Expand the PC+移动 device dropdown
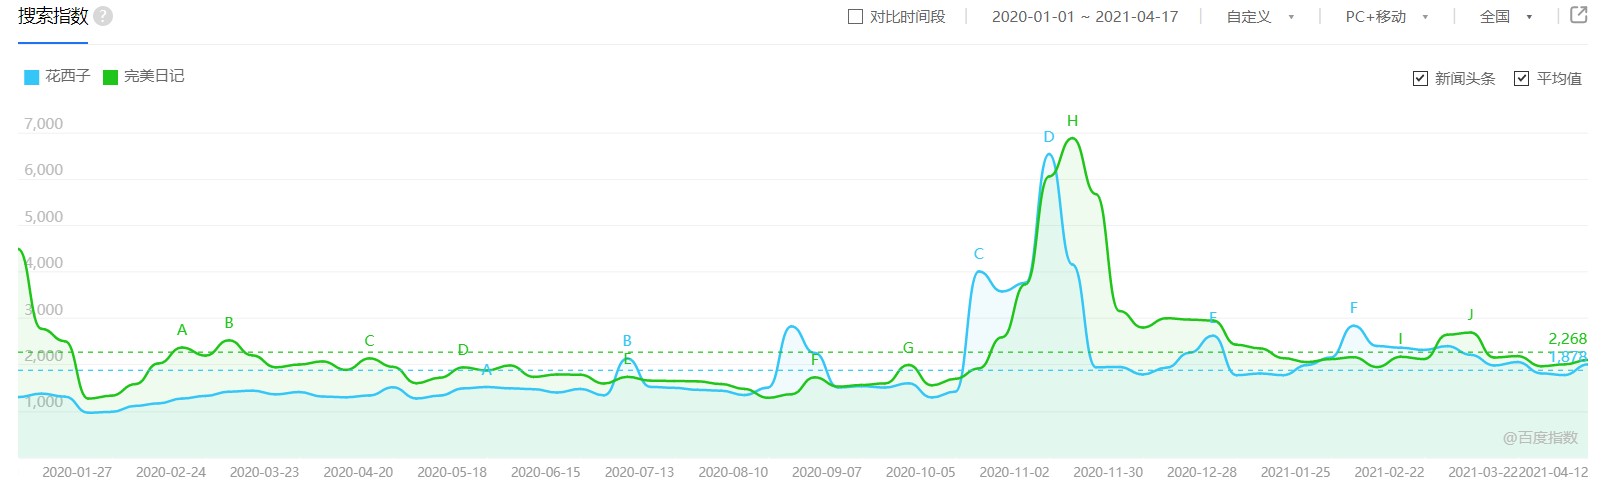Screen dimensions: 1609x487 1386,17
